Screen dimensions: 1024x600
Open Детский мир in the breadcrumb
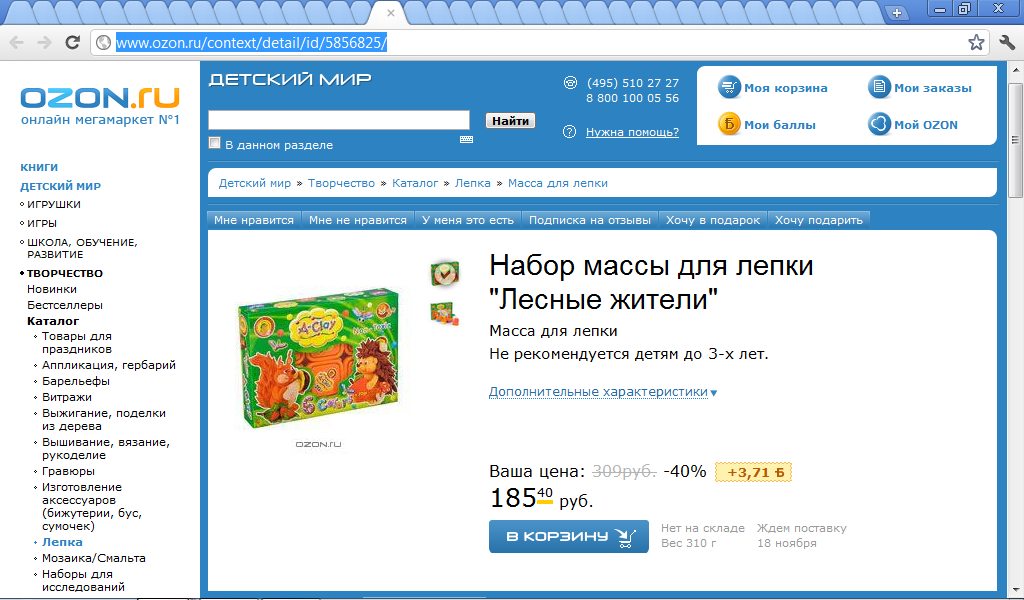(255, 183)
